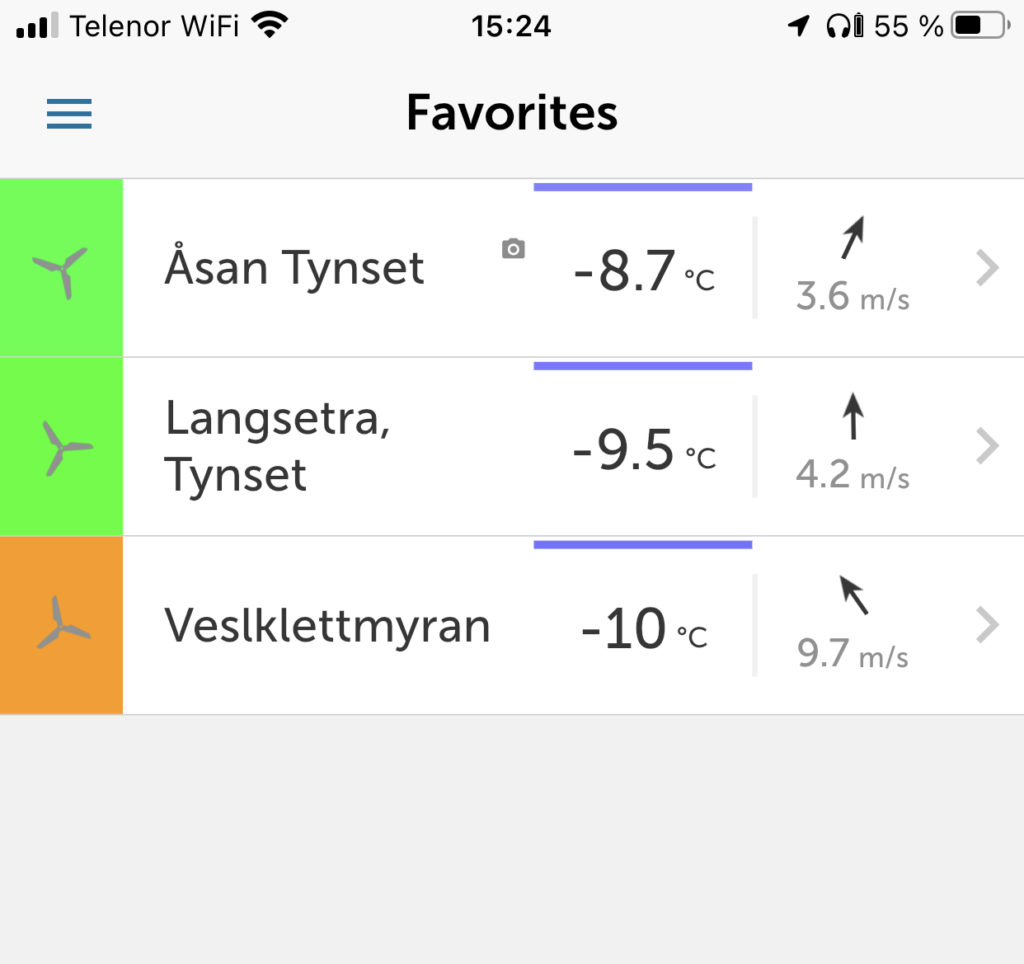Tap the Langsetra wind turbine icon
Image resolution: width=1024 pixels, height=964 pixels.
tap(66, 448)
